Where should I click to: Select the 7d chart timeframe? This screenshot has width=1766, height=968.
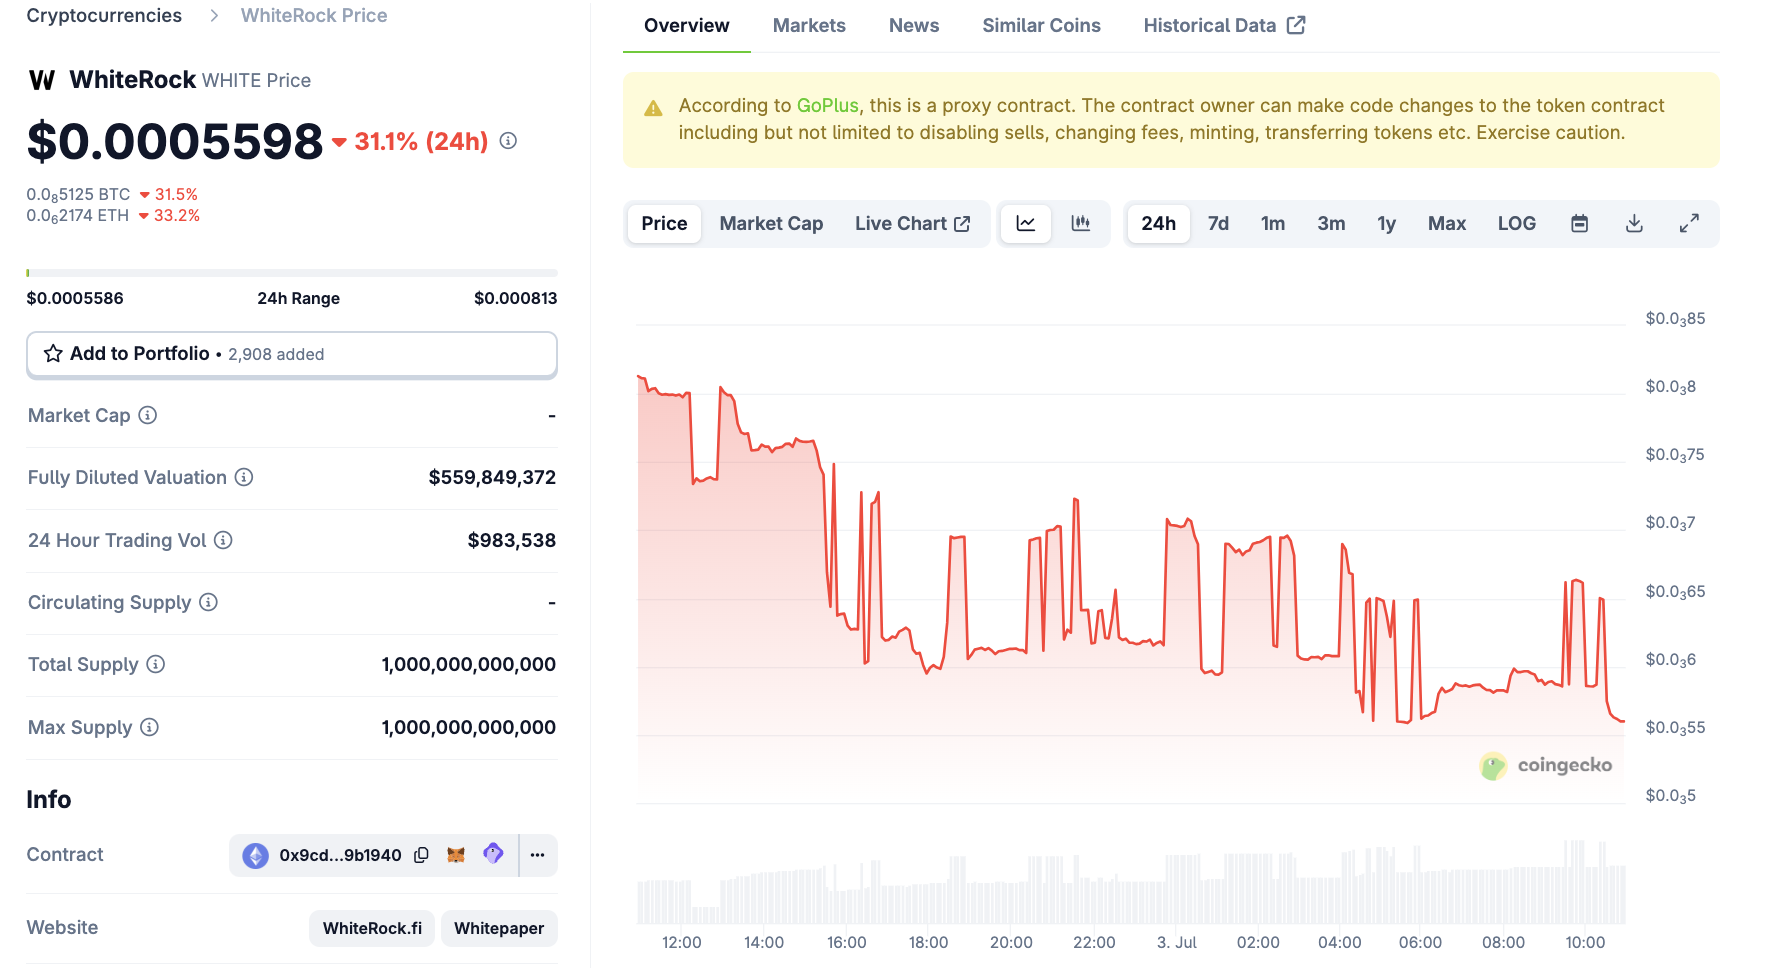(x=1218, y=224)
